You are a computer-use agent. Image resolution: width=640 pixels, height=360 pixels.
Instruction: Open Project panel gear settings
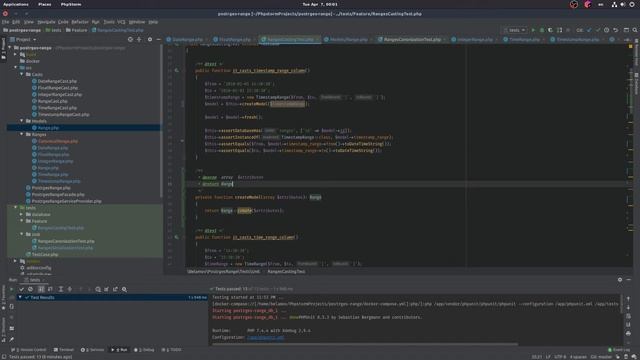(x=150, y=40)
